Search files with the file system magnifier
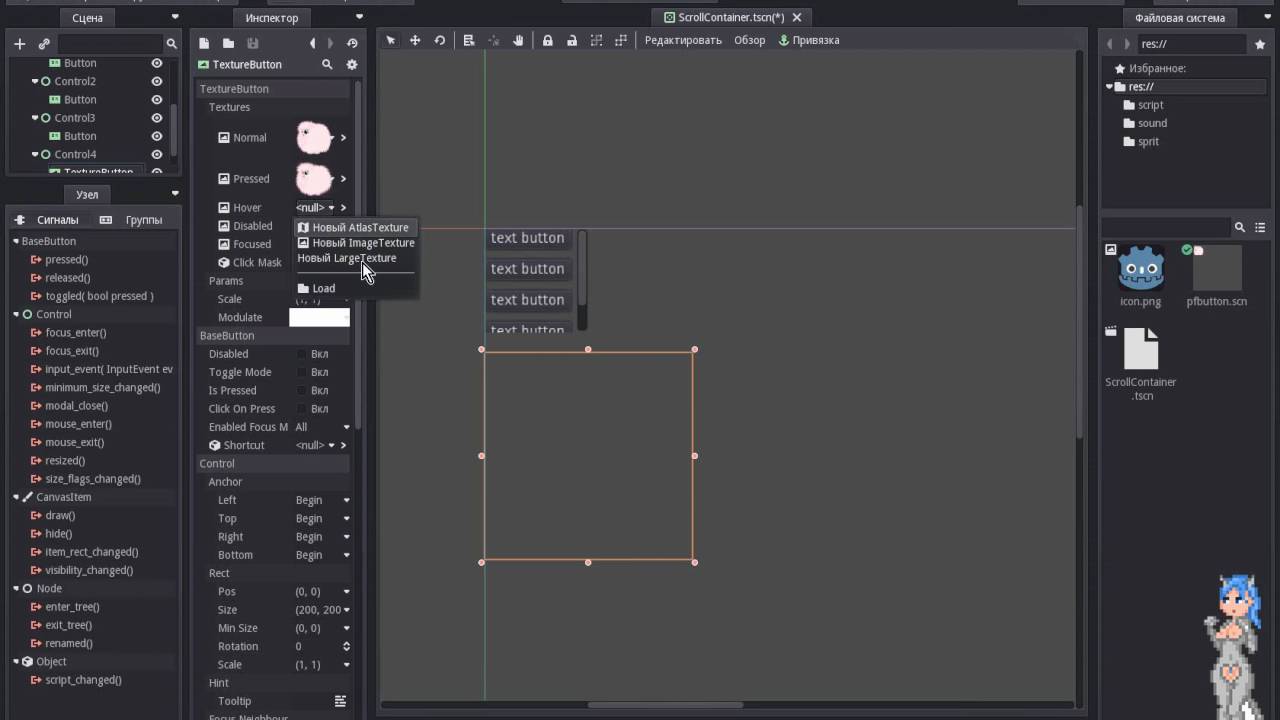The image size is (1280, 720). pyautogui.click(x=1239, y=227)
